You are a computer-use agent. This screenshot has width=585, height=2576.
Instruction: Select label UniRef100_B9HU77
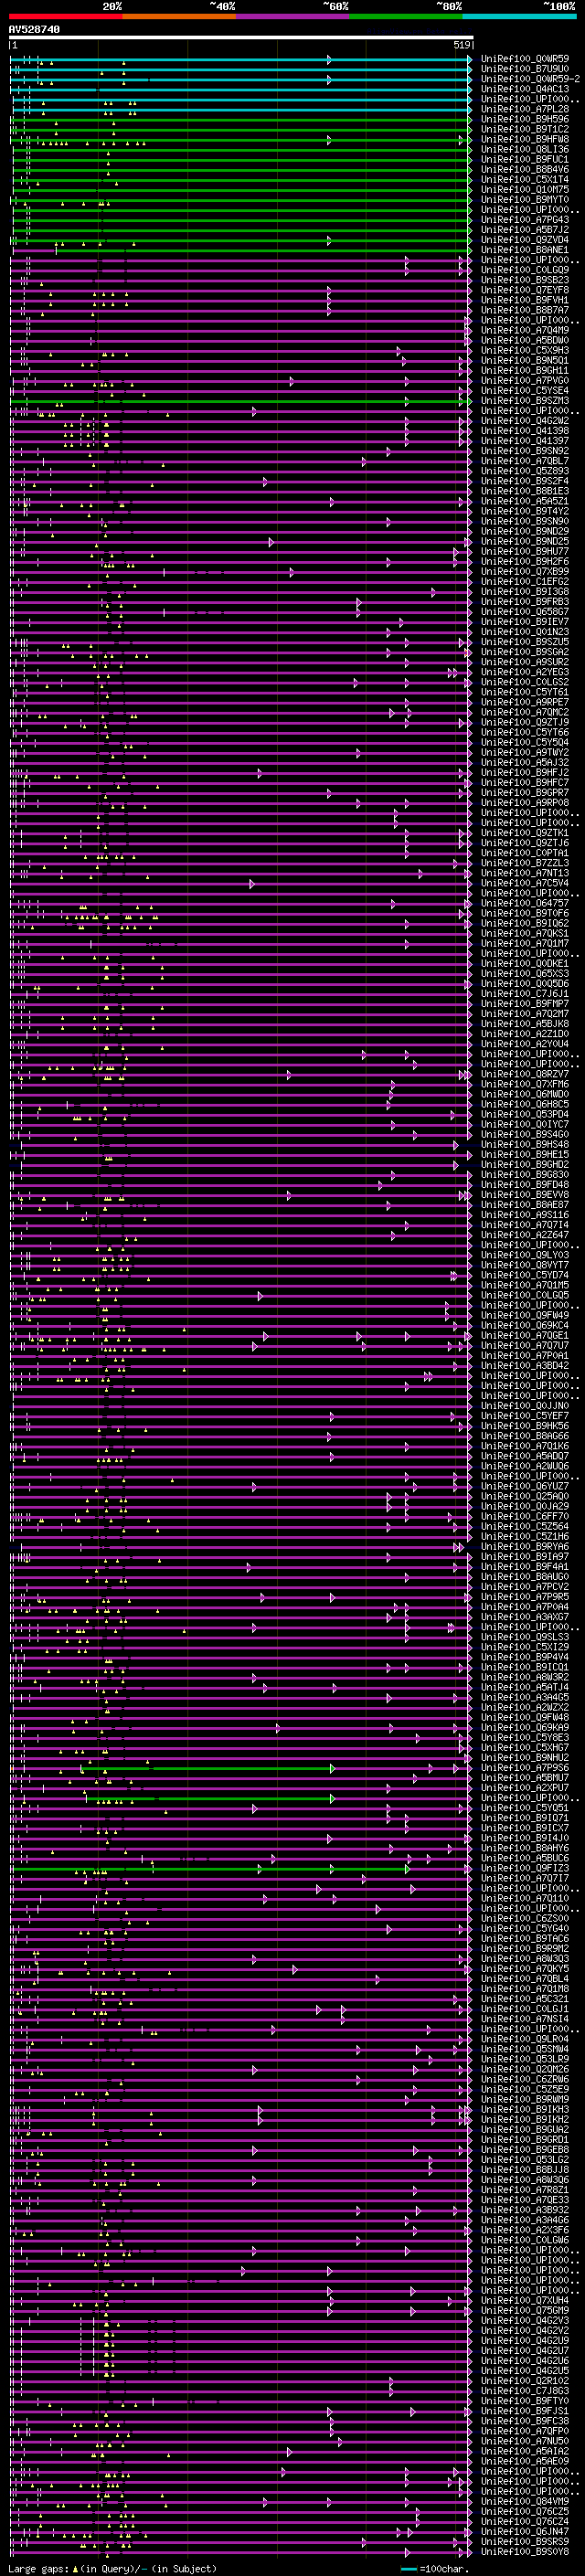(x=525, y=551)
